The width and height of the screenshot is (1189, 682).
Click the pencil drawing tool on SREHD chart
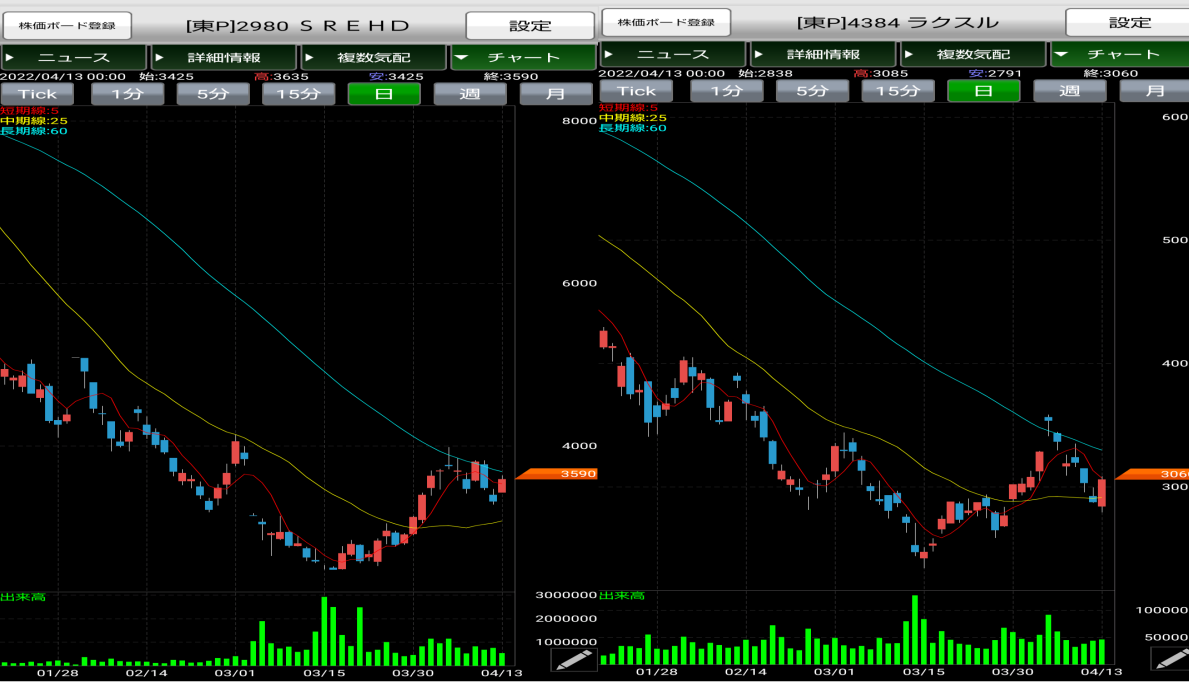point(574,659)
